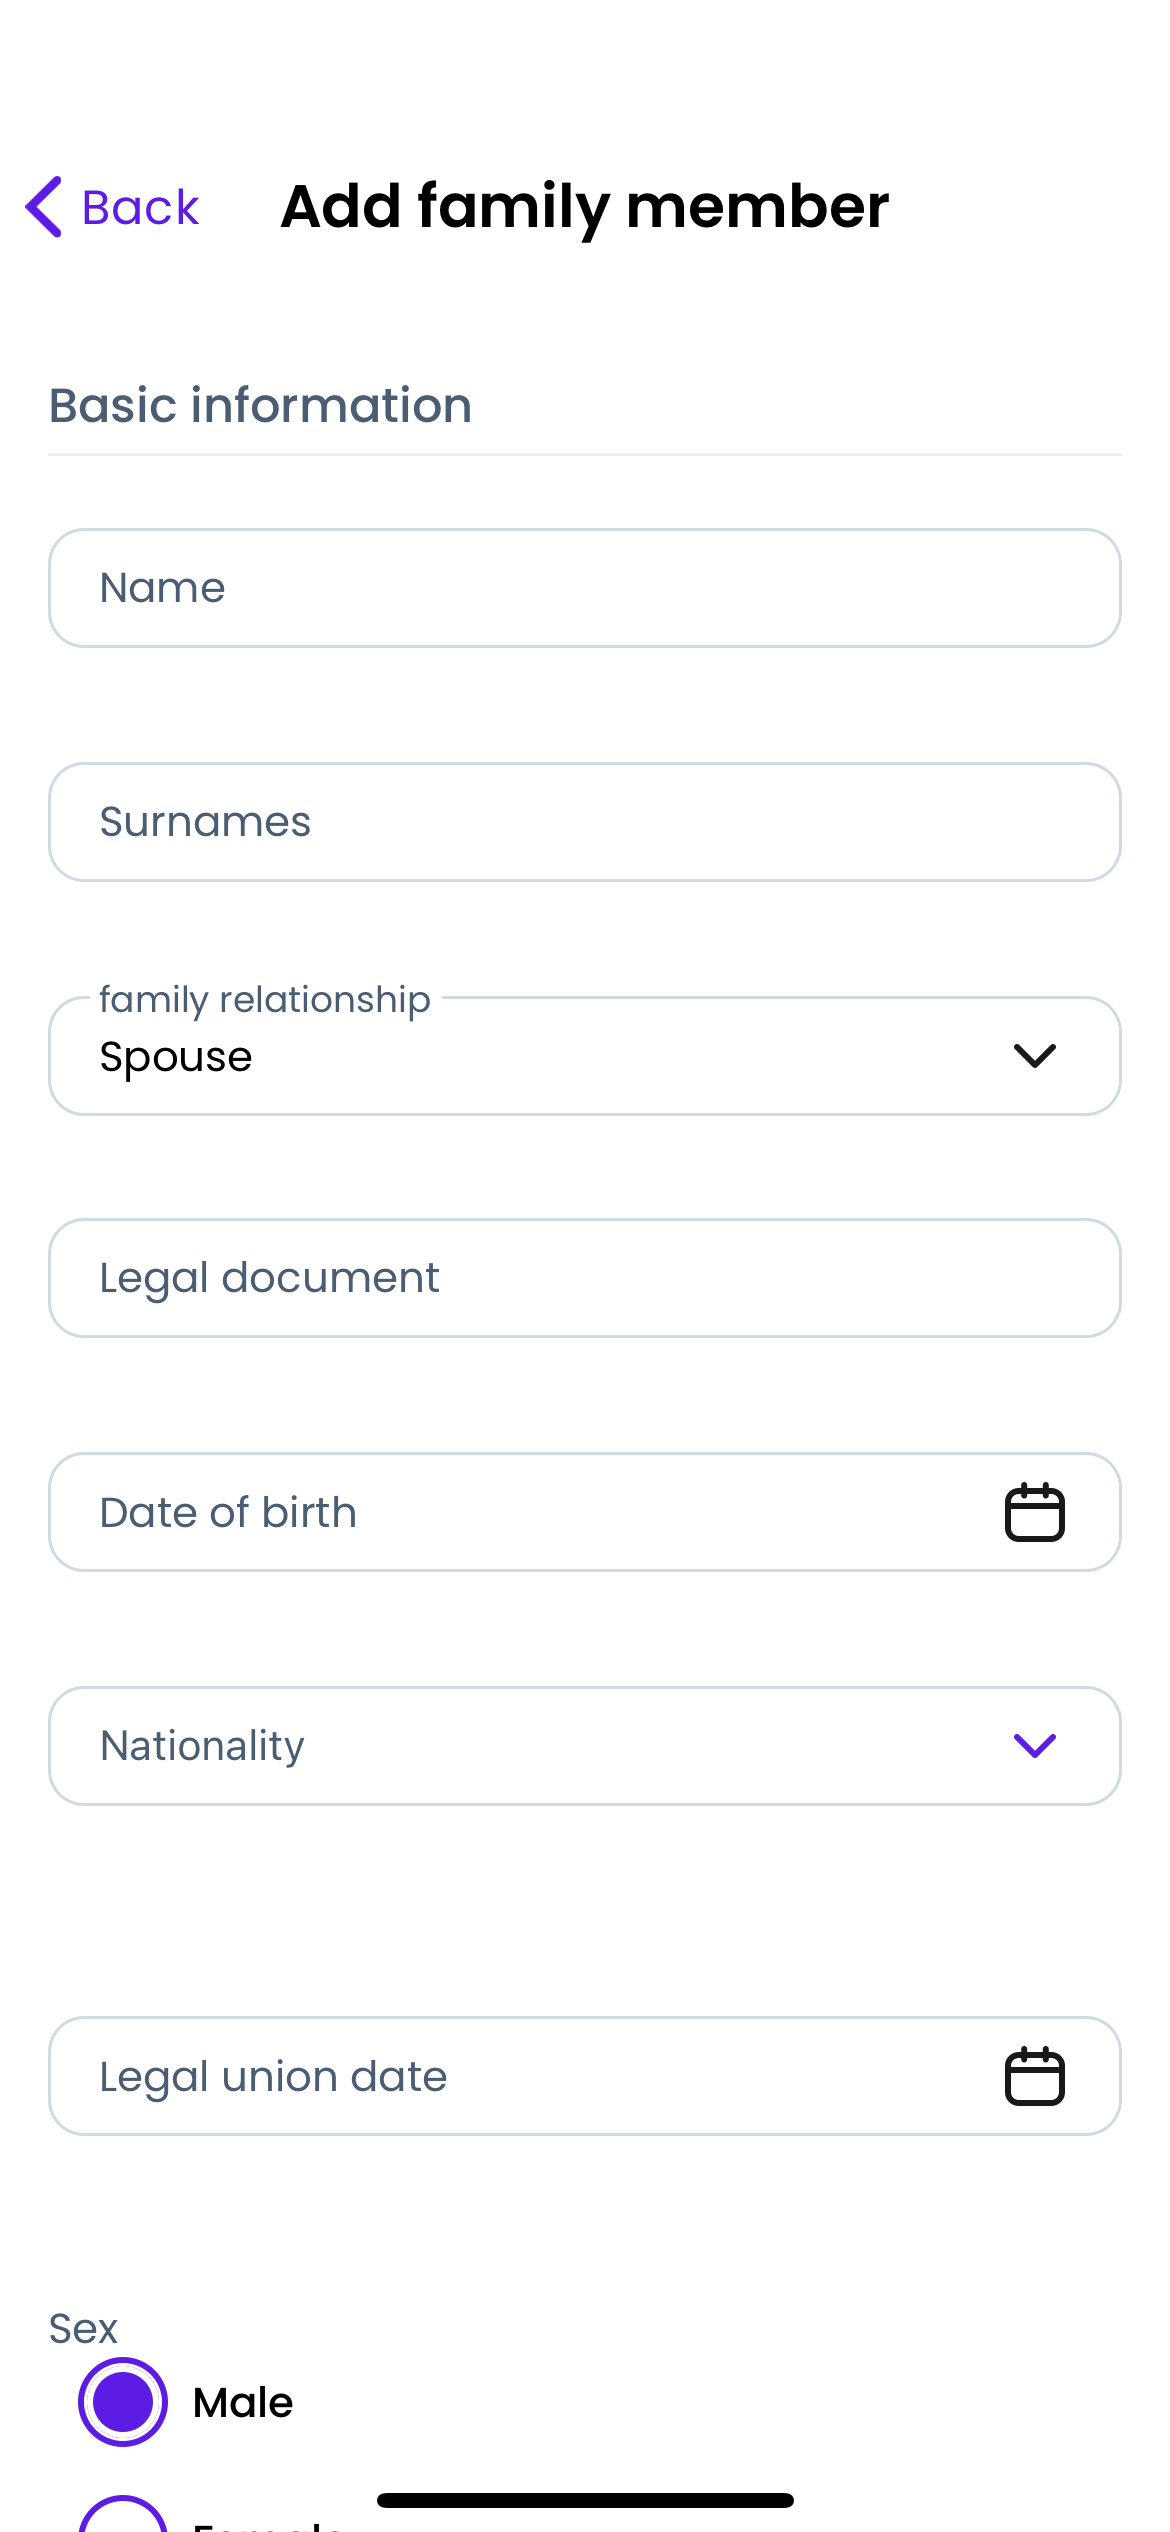Click the Legal union date field
Image resolution: width=1170 pixels, height=2532 pixels.
tap(585, 2076)
